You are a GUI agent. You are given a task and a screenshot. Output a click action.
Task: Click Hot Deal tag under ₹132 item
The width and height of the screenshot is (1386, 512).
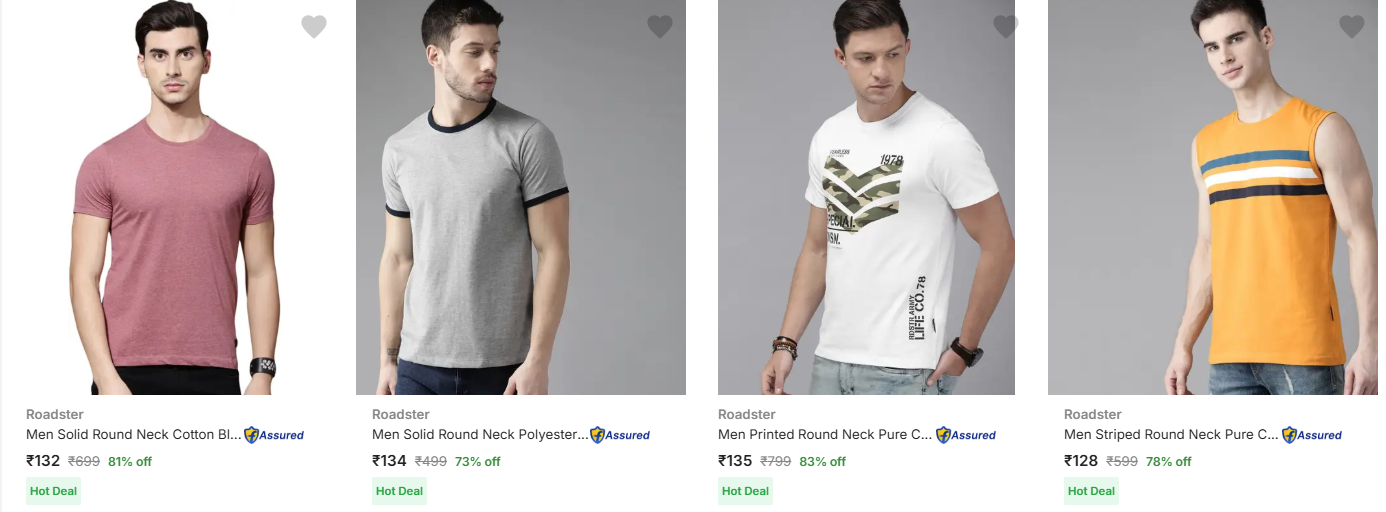tap(53, 491)
